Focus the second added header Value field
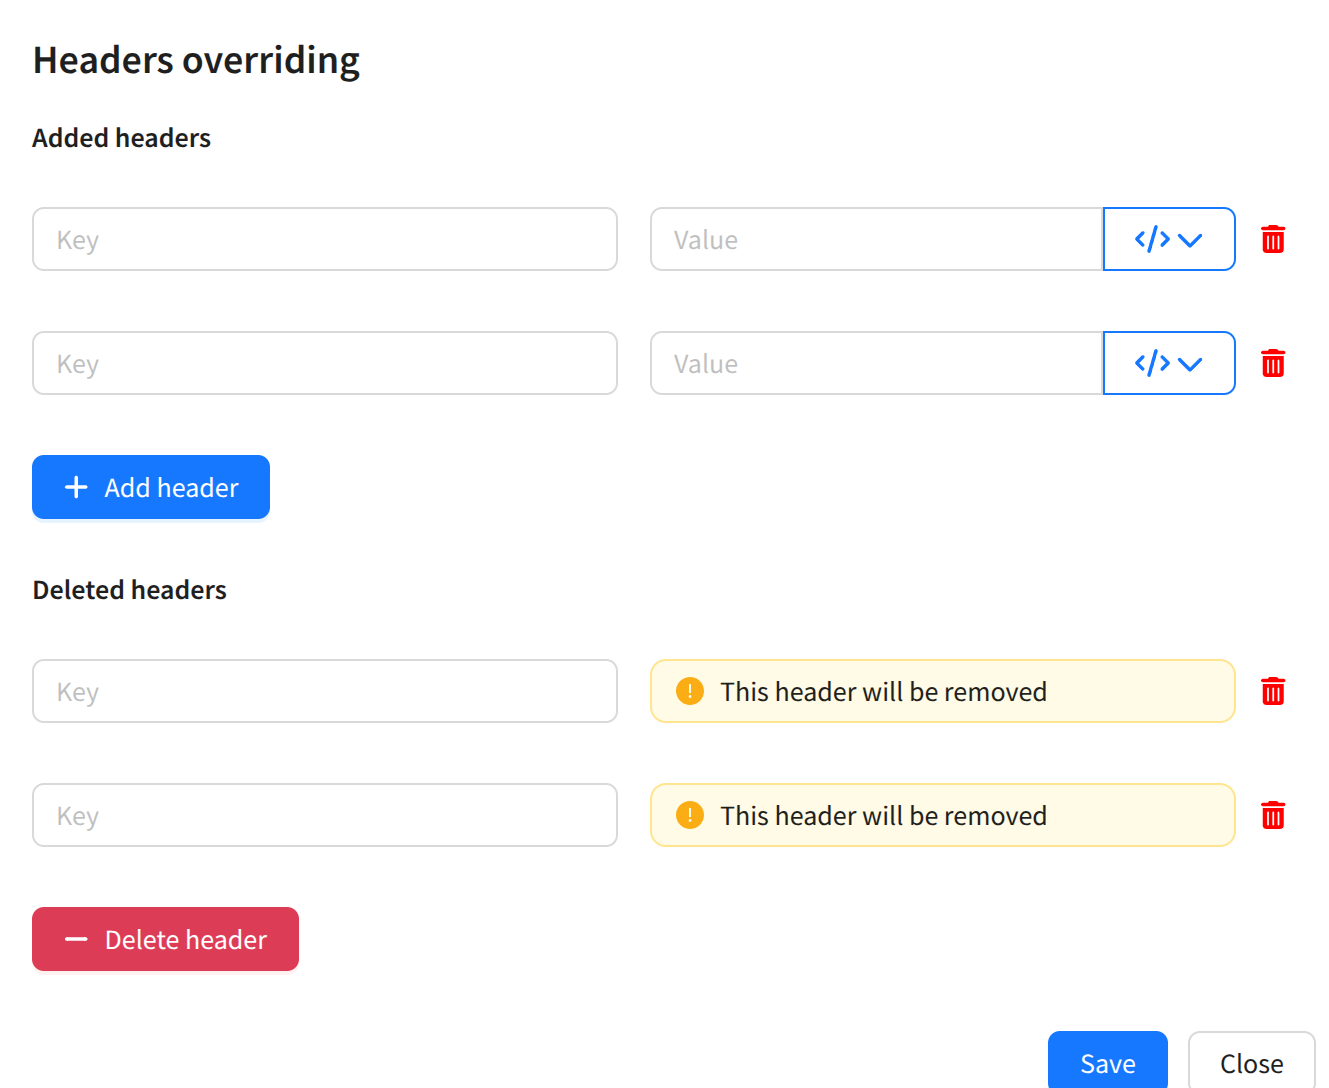The image size is (1329, 1088). click(x=876, y=363)
